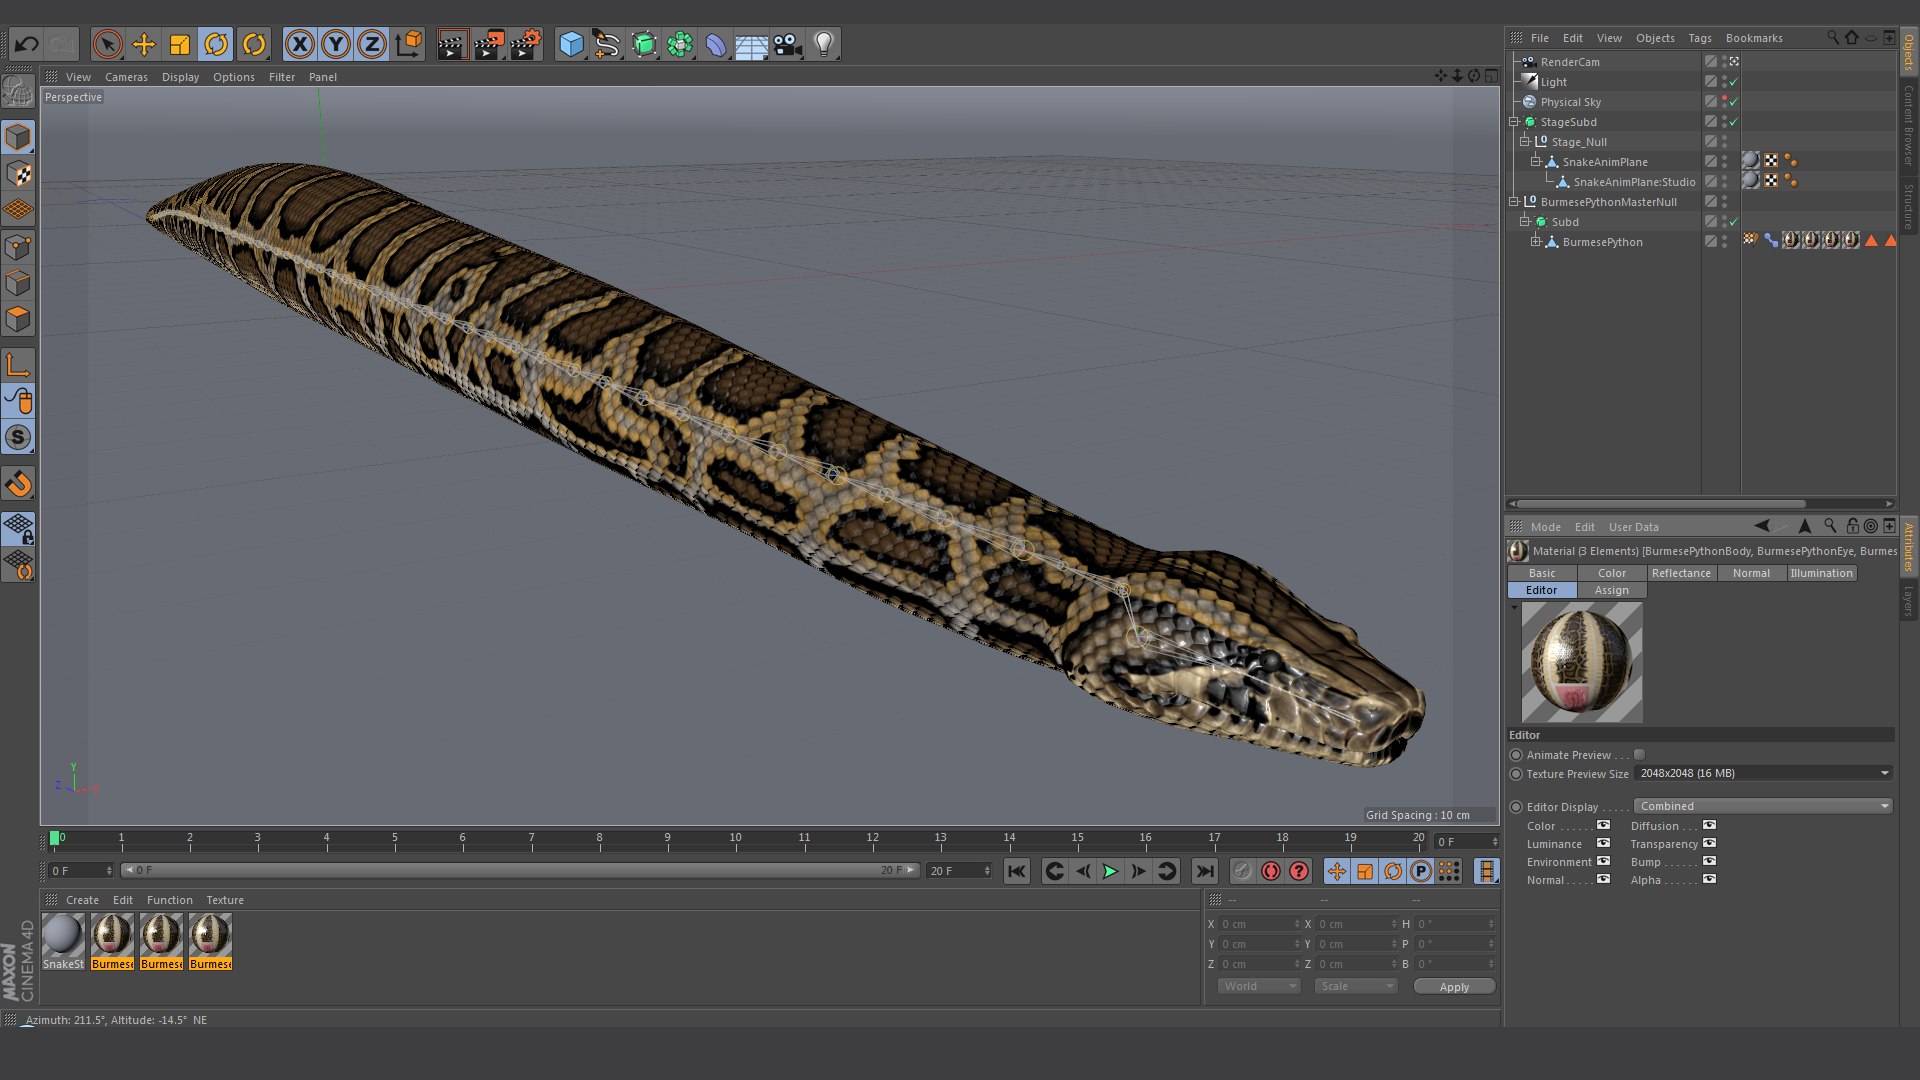Click the Apply coordinates button
The image size is (1920, 1080).
tap(1454, 986)
